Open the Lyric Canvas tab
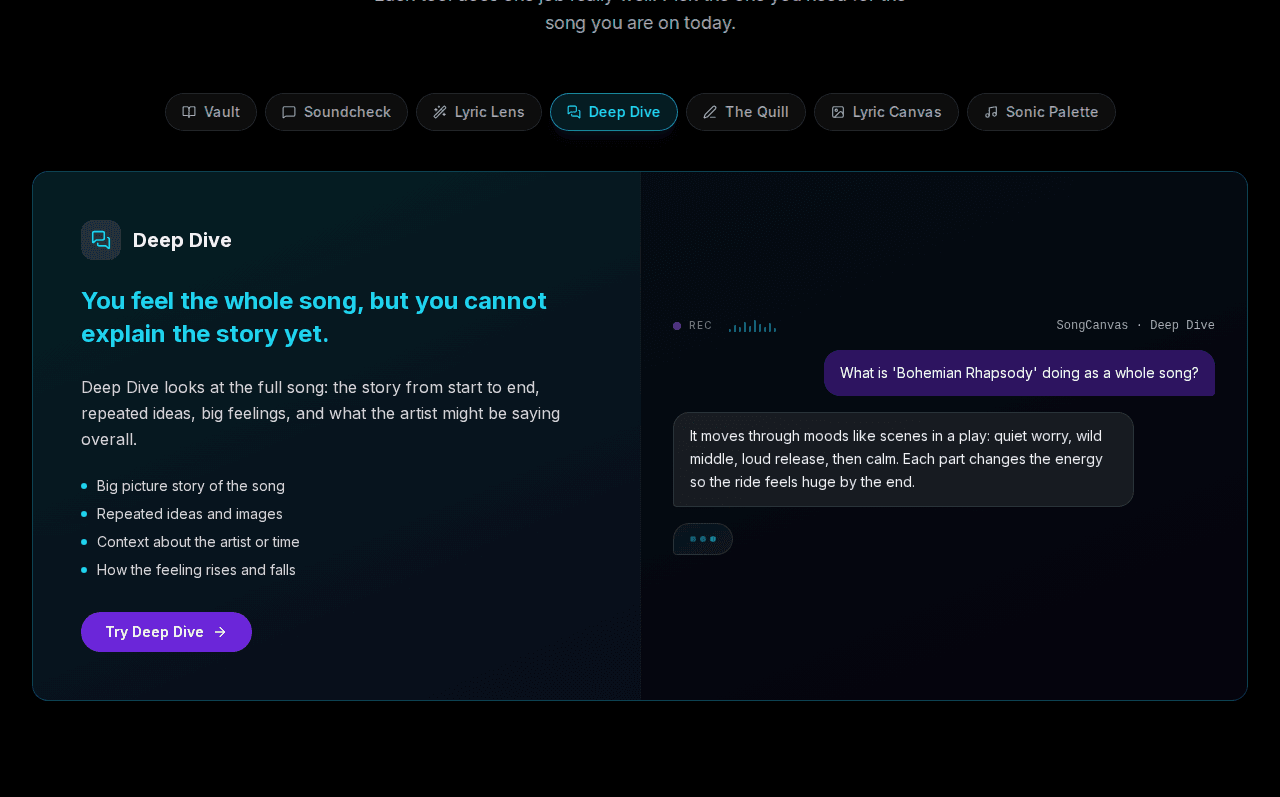 point(886,112)
